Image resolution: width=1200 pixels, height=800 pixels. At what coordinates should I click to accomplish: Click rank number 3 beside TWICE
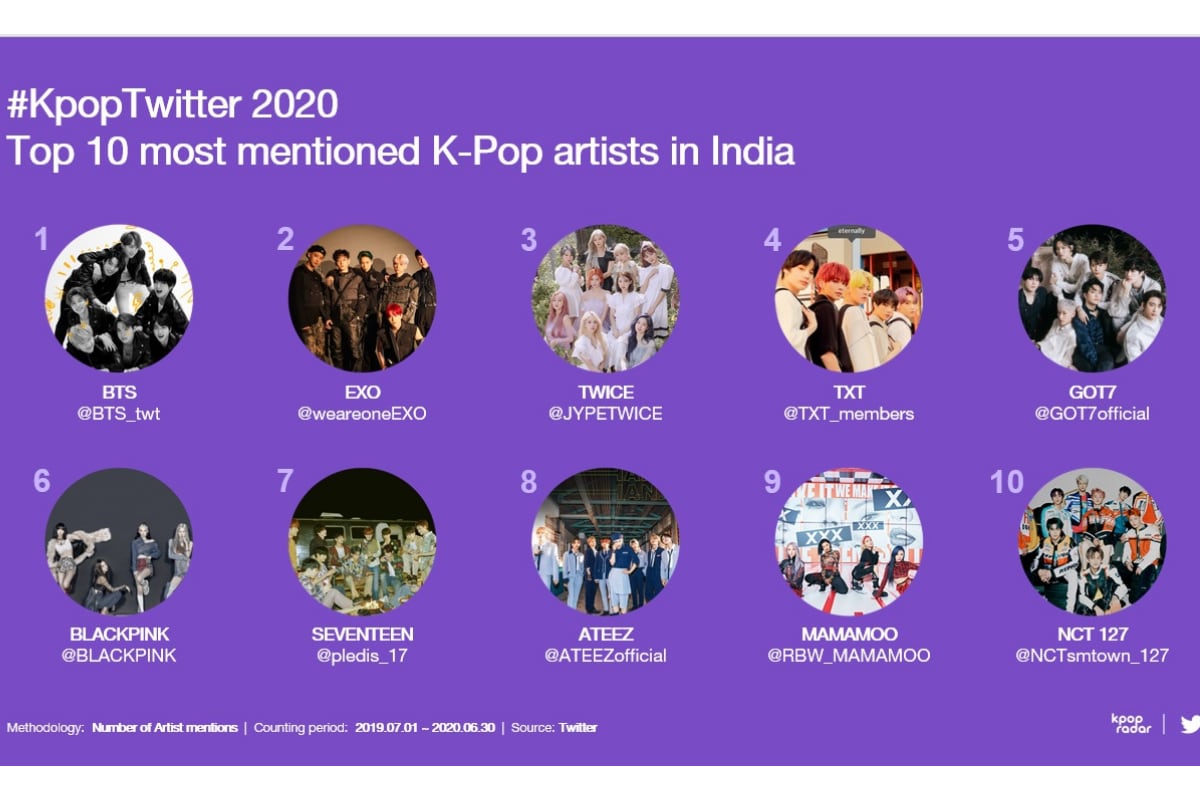tap(529, 239)
